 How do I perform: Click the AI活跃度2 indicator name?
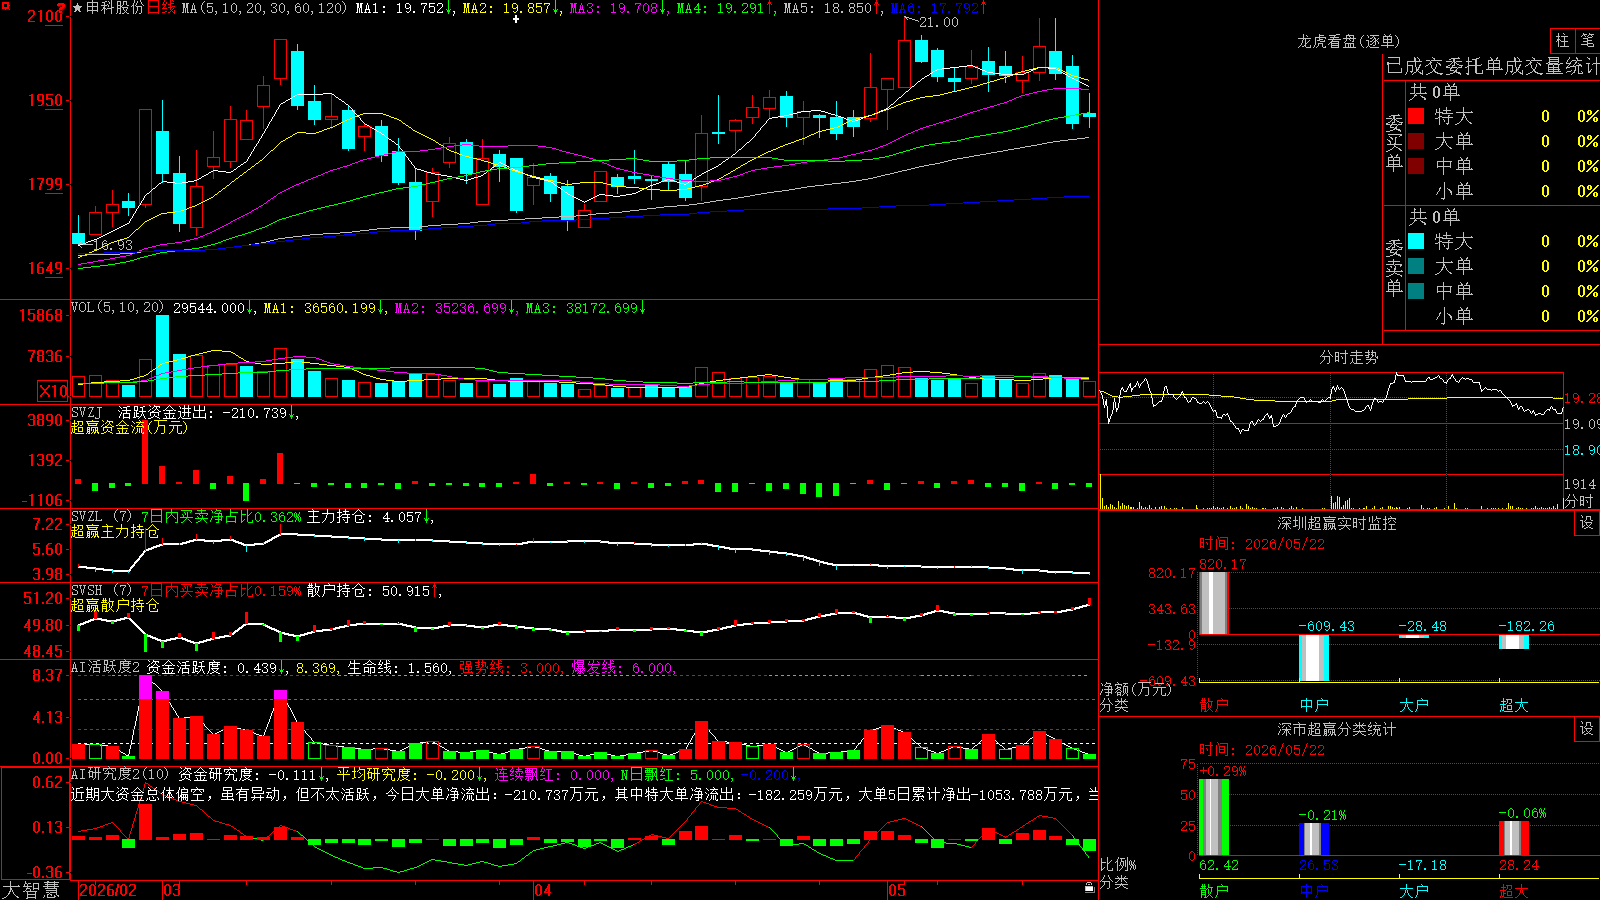(105, 668)
